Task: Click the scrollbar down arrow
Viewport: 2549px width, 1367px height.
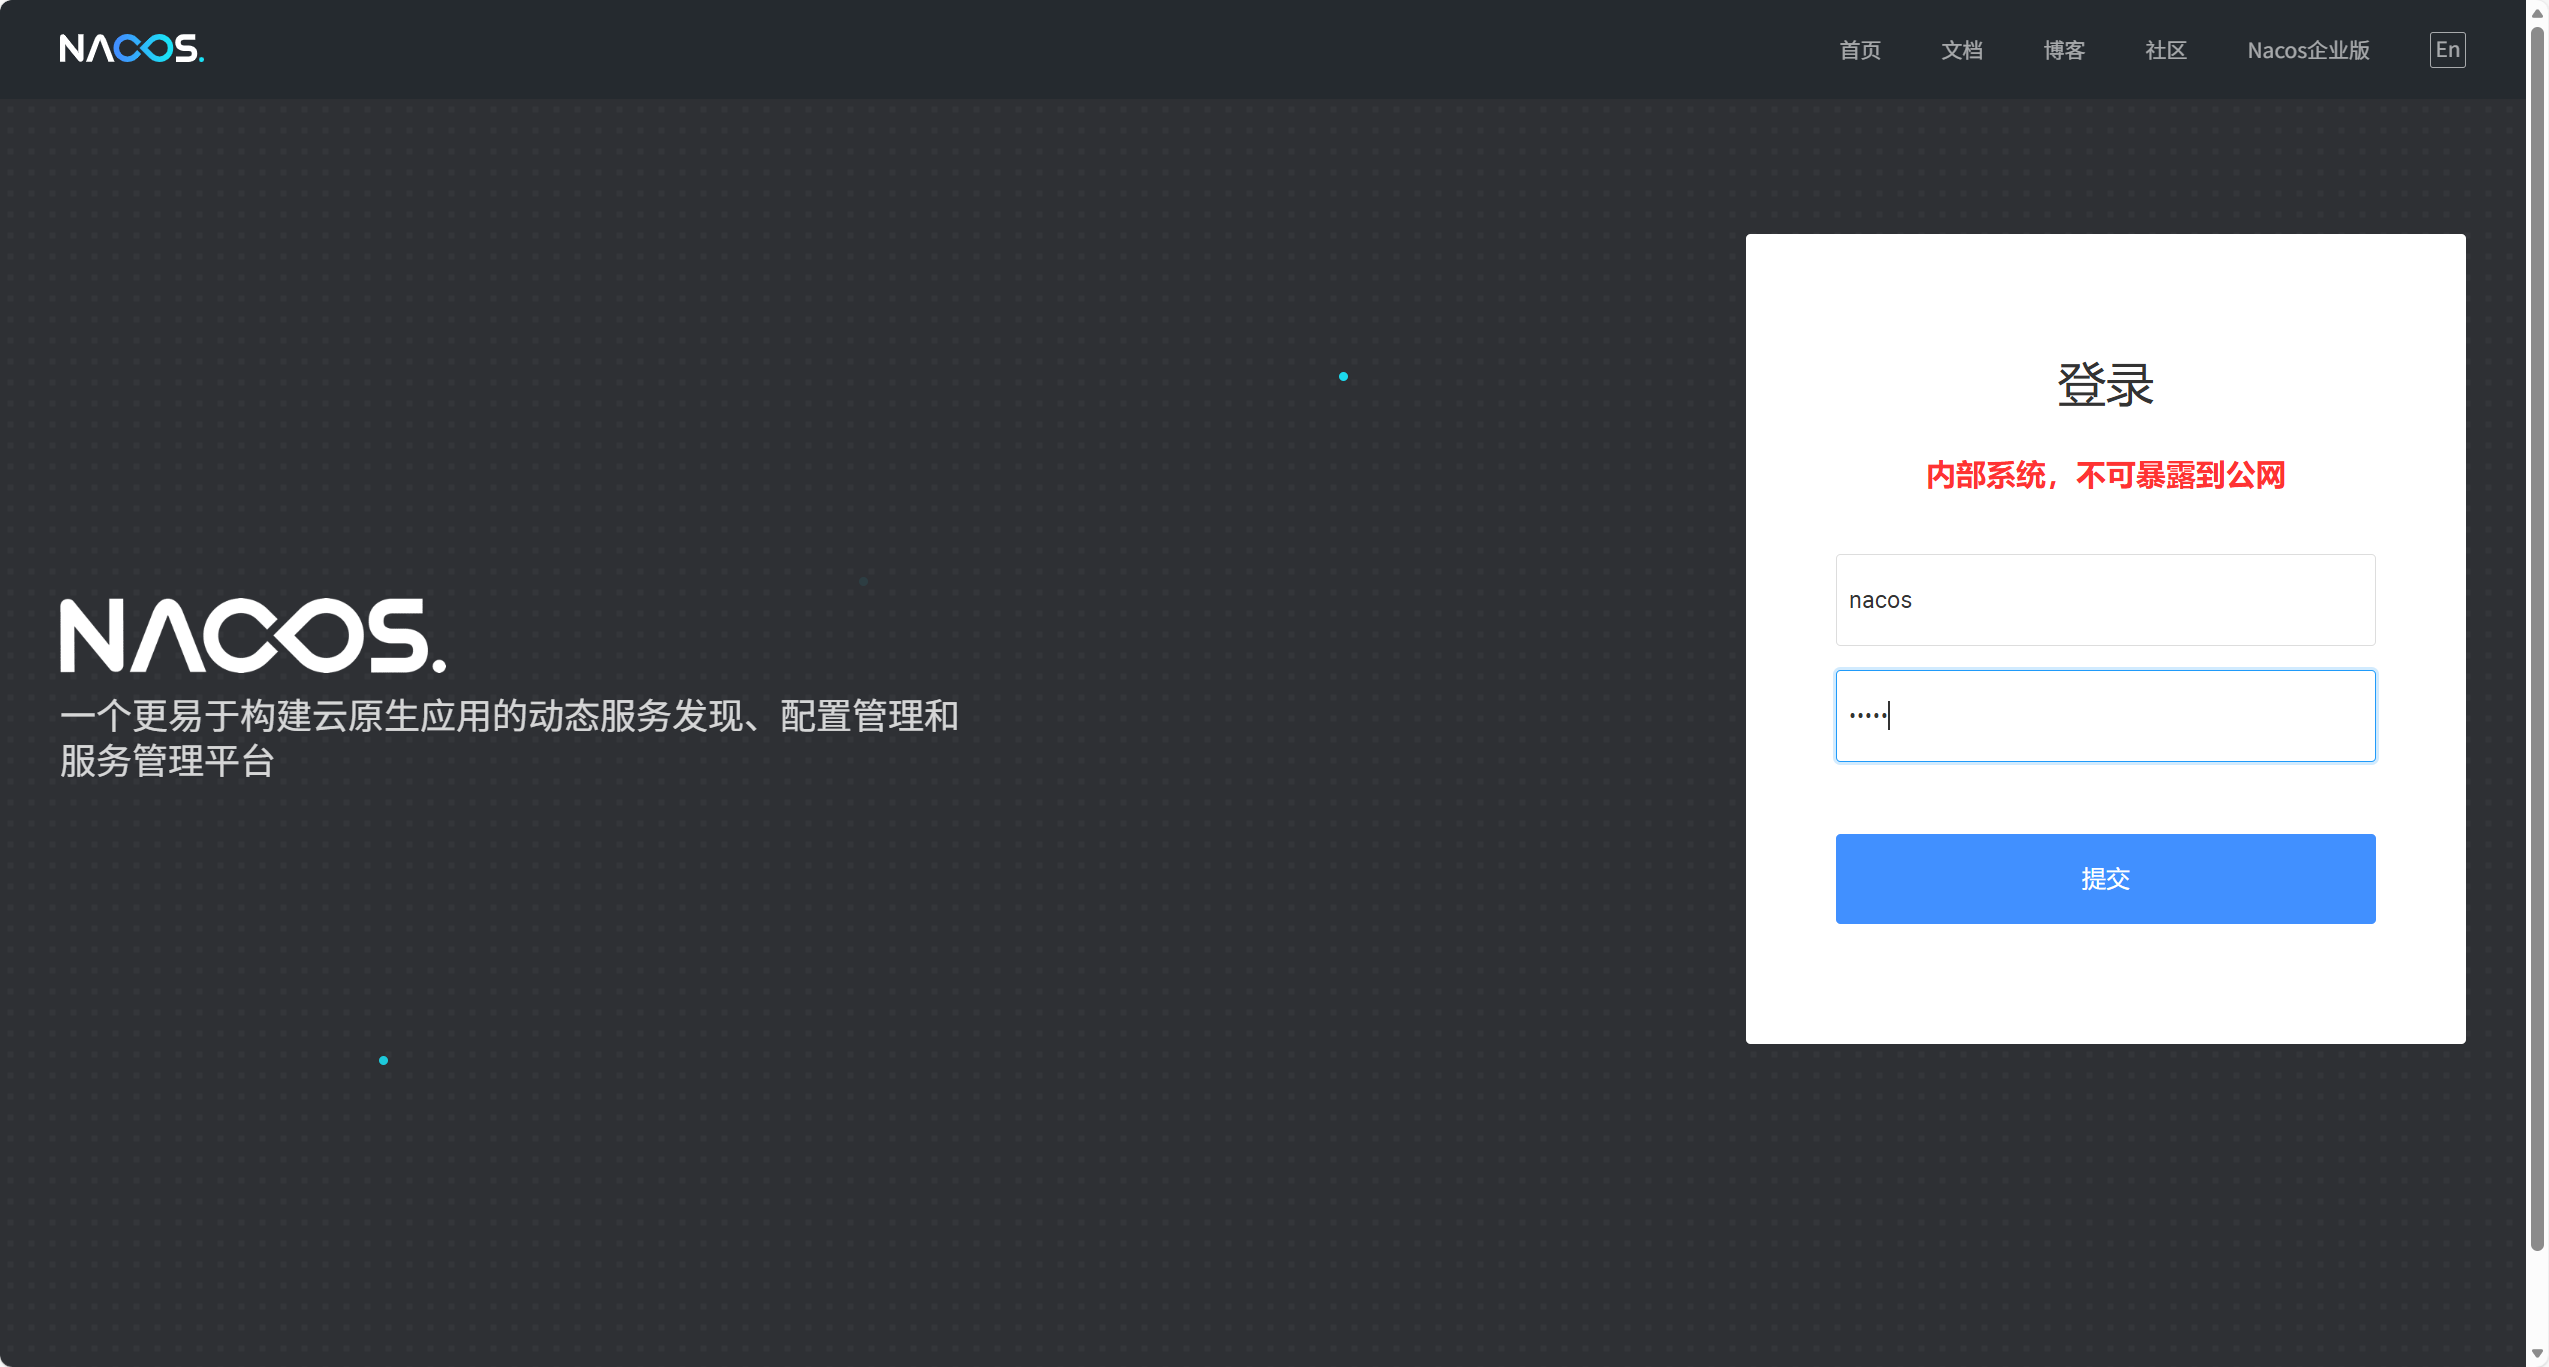Action: [2537, 1355]
